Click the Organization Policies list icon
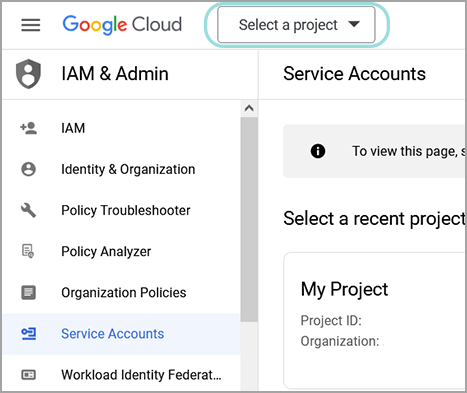Screen dimensions: 467x393 click(x=29, y=292)
